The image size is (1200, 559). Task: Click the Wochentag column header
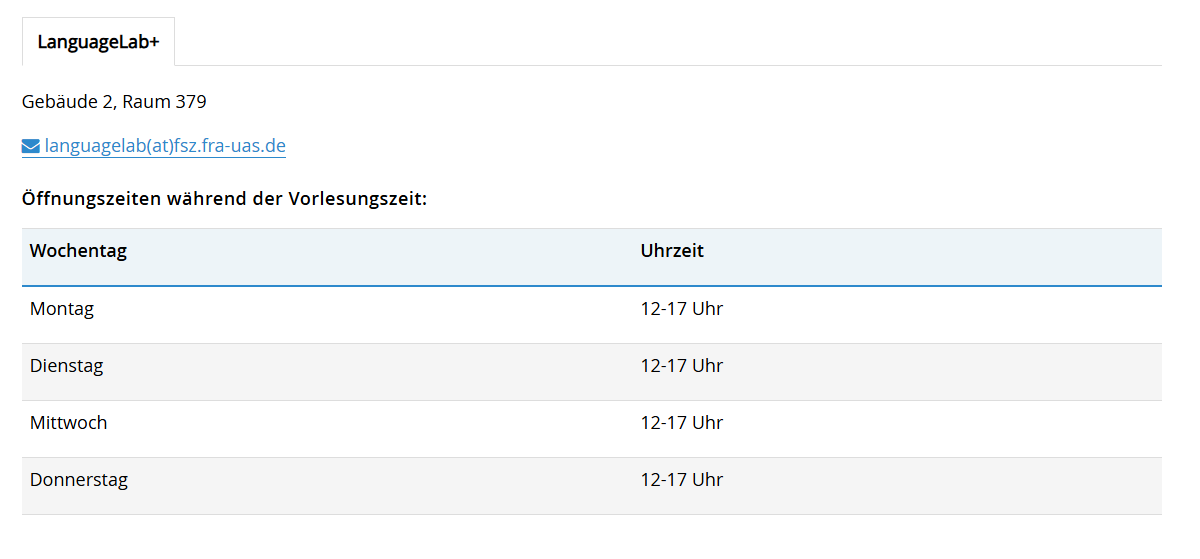(78, 251)
